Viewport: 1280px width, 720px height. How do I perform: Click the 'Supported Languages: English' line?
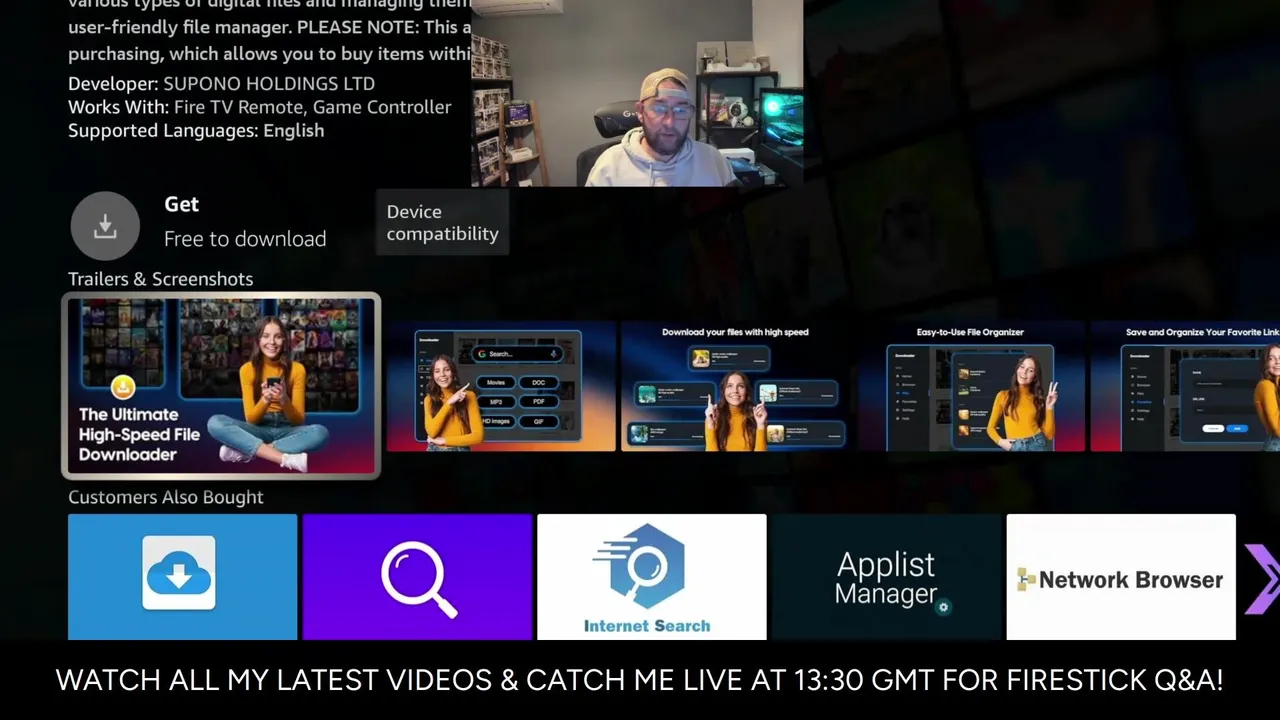pos(196,131)
